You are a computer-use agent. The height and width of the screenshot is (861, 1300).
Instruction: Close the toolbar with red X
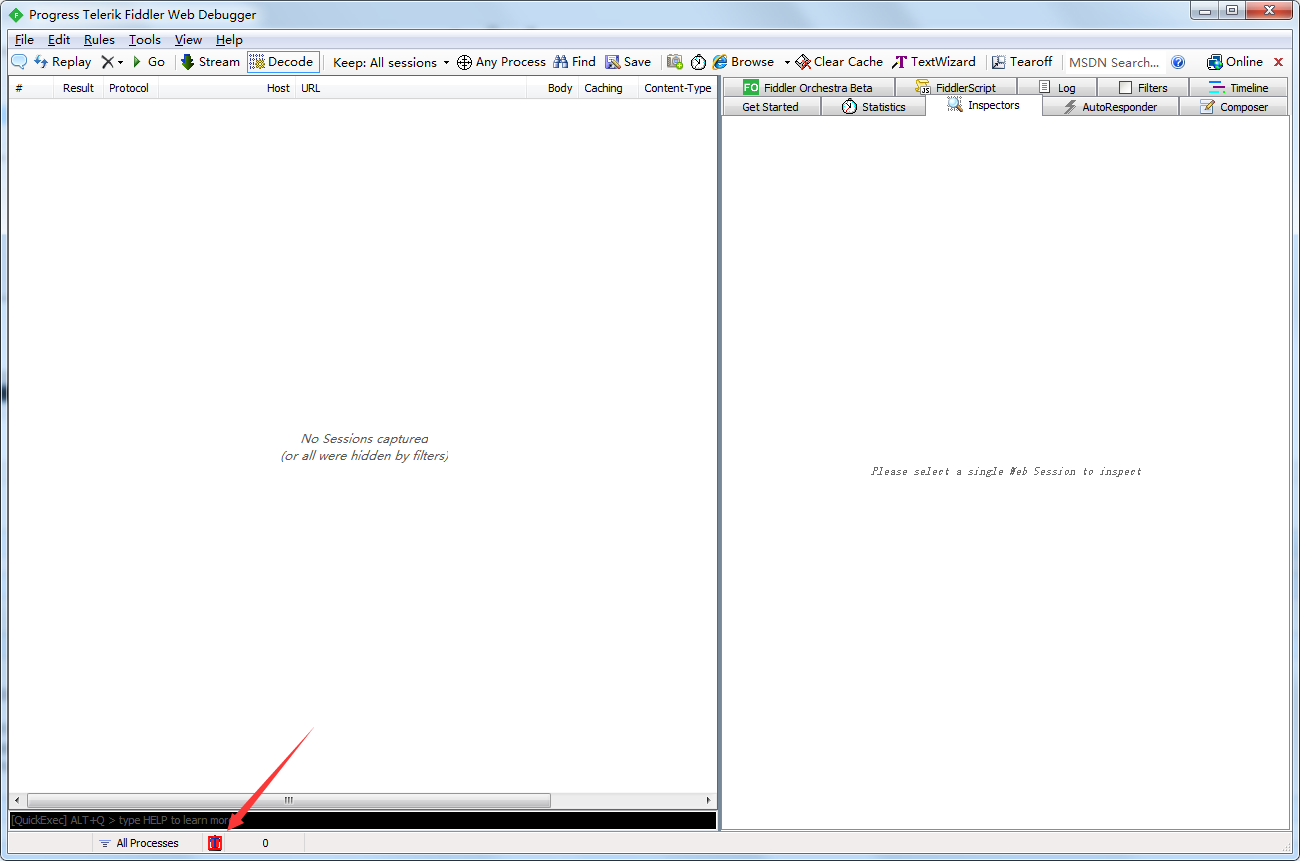(x=1278, y=62)
